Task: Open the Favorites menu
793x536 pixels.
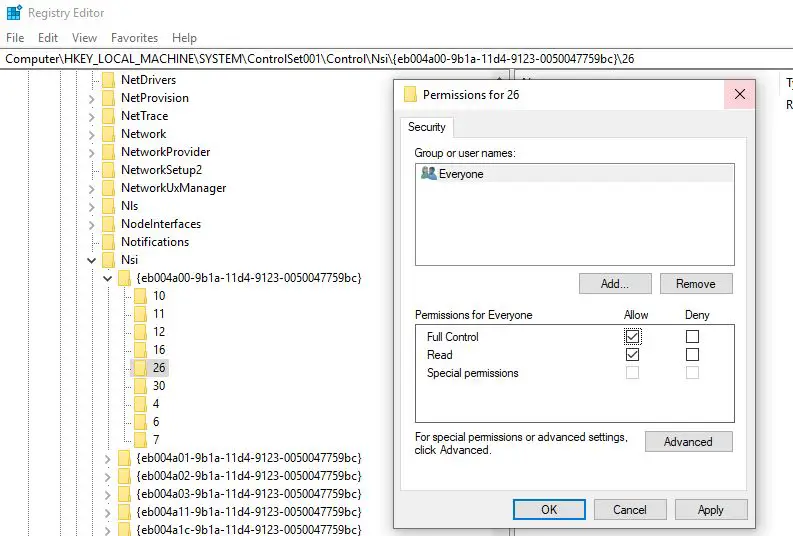Action: 134,38
